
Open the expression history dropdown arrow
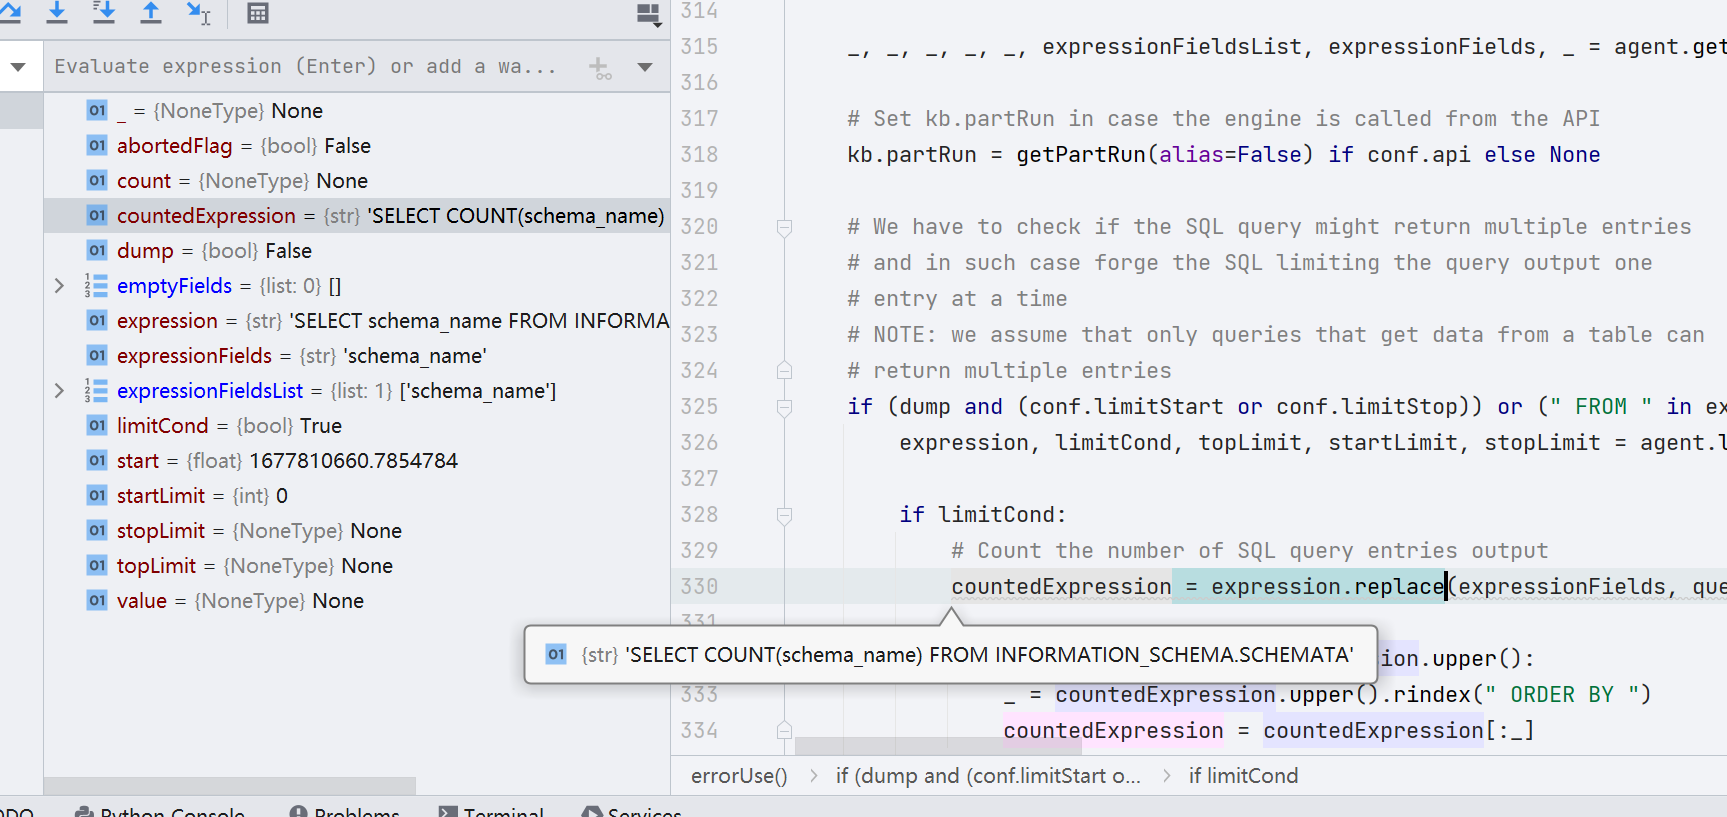(x=645, y=67)
